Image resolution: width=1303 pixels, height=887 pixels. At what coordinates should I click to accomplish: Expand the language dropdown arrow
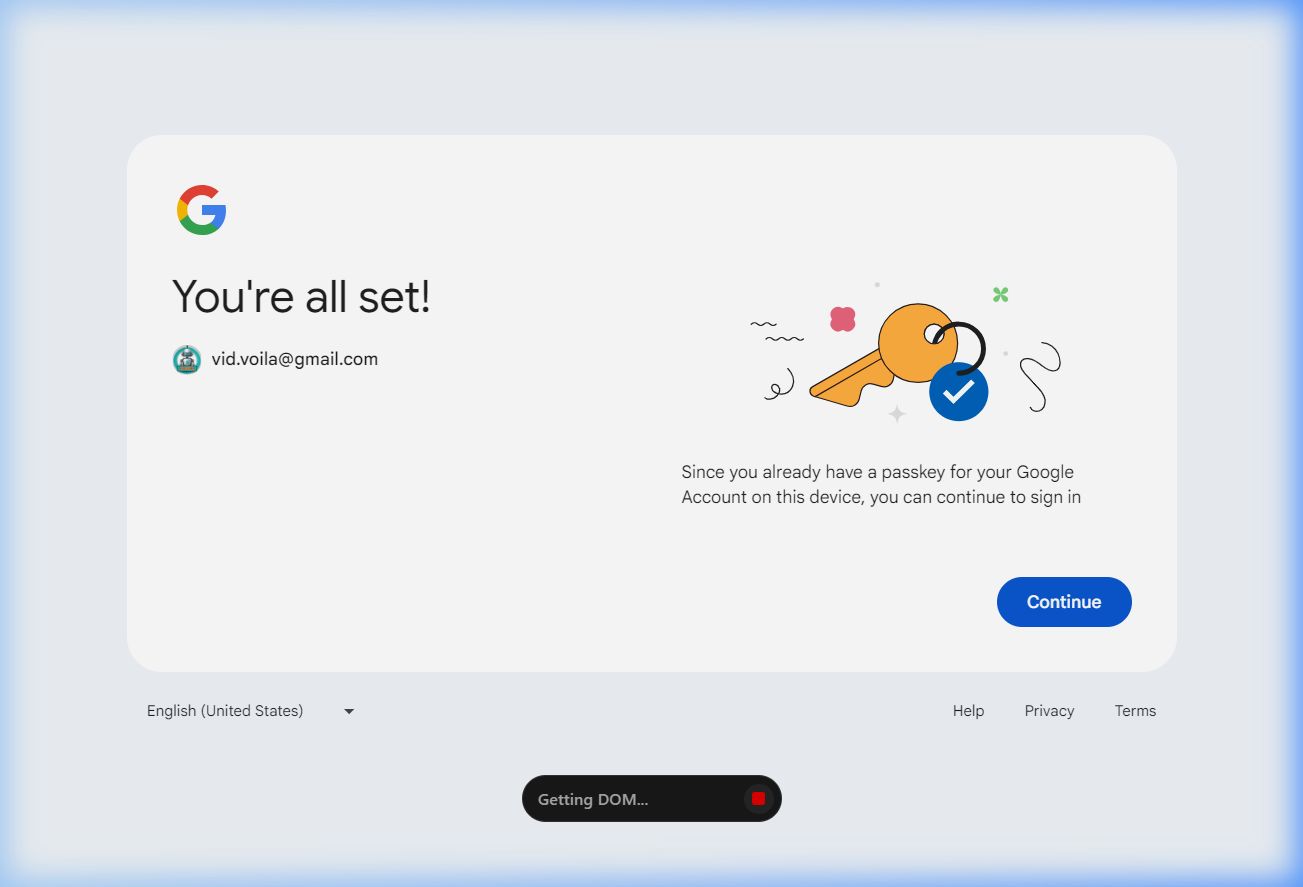pos(349,712)
